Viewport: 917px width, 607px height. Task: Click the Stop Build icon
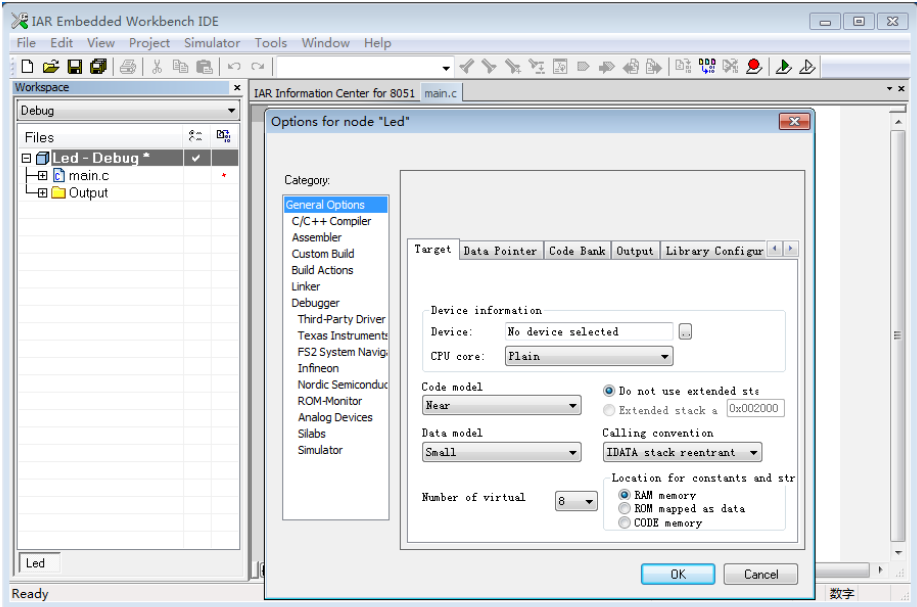coord(730,66)
